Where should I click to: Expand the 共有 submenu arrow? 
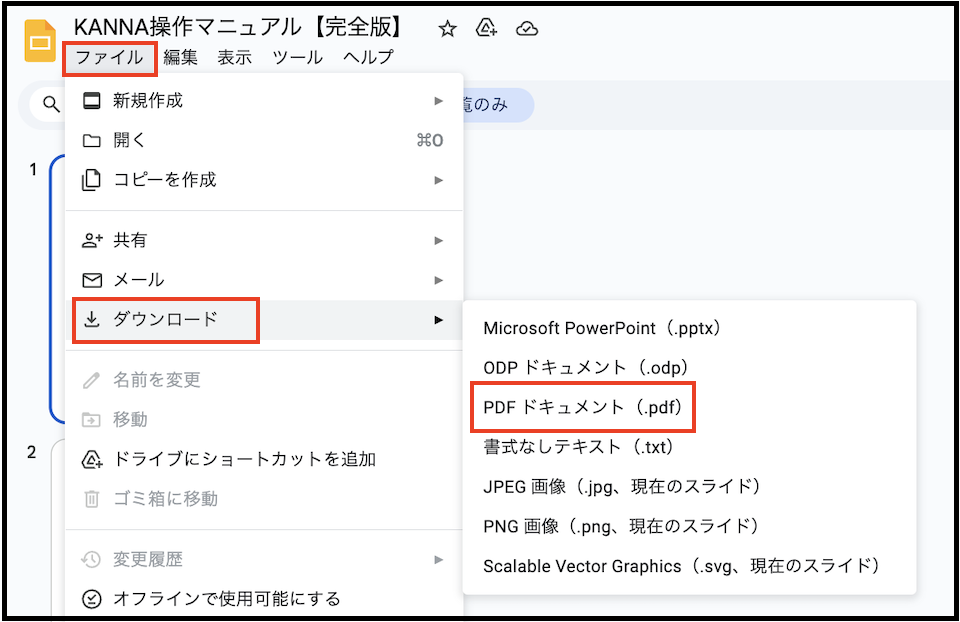pos(438,240)
